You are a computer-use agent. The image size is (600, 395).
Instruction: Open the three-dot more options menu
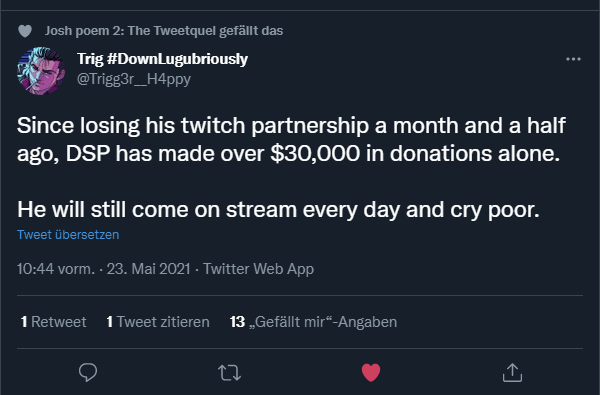point(573,59)
